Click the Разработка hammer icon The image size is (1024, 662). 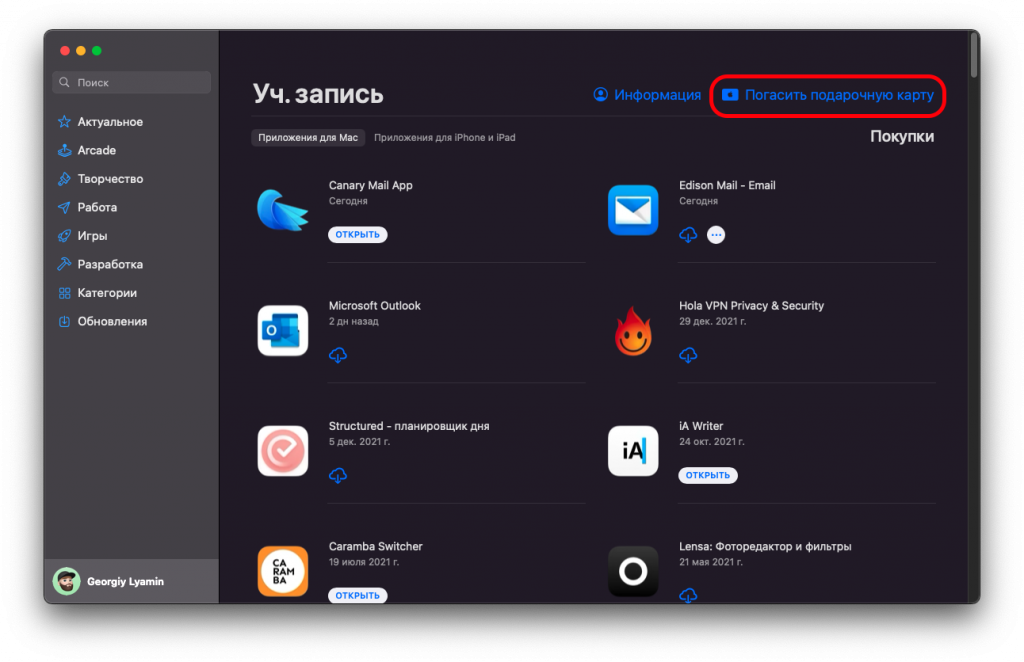(64, 264)
